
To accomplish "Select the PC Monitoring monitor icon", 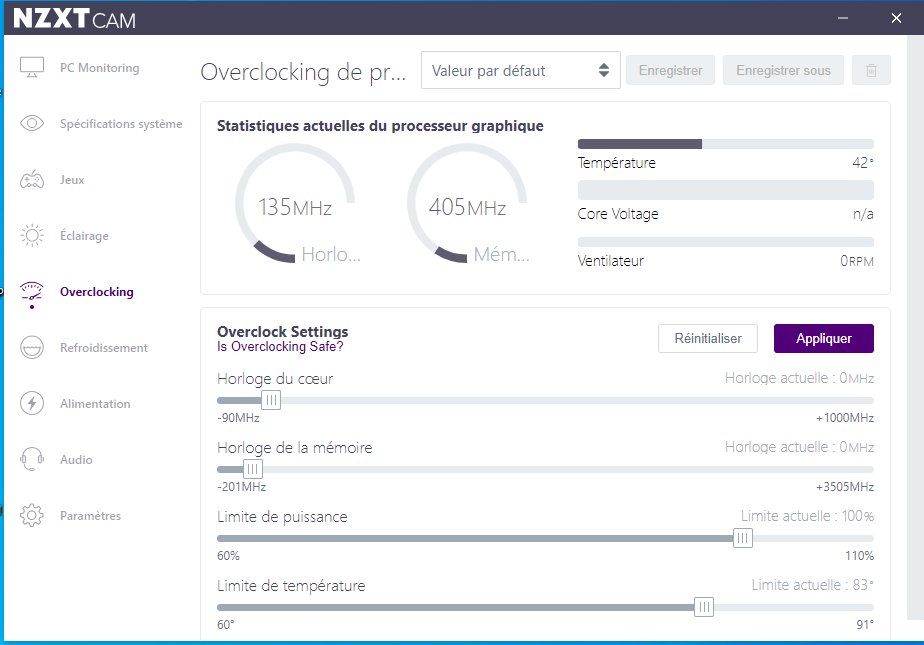I will [32, 65].
